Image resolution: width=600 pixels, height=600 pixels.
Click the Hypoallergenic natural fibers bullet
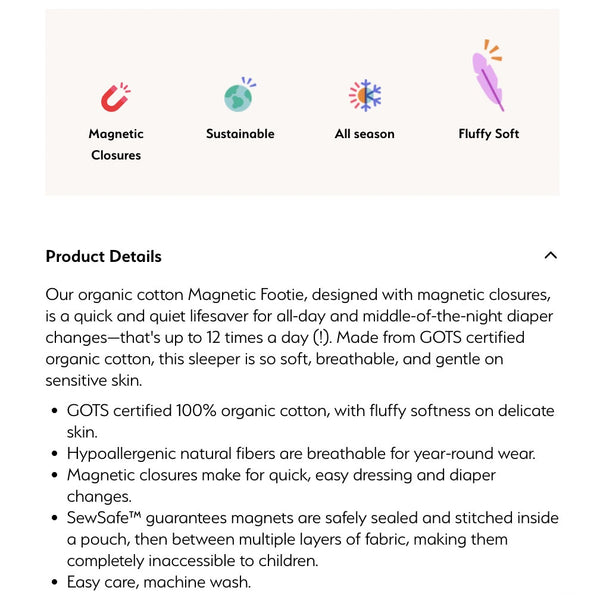301,453
